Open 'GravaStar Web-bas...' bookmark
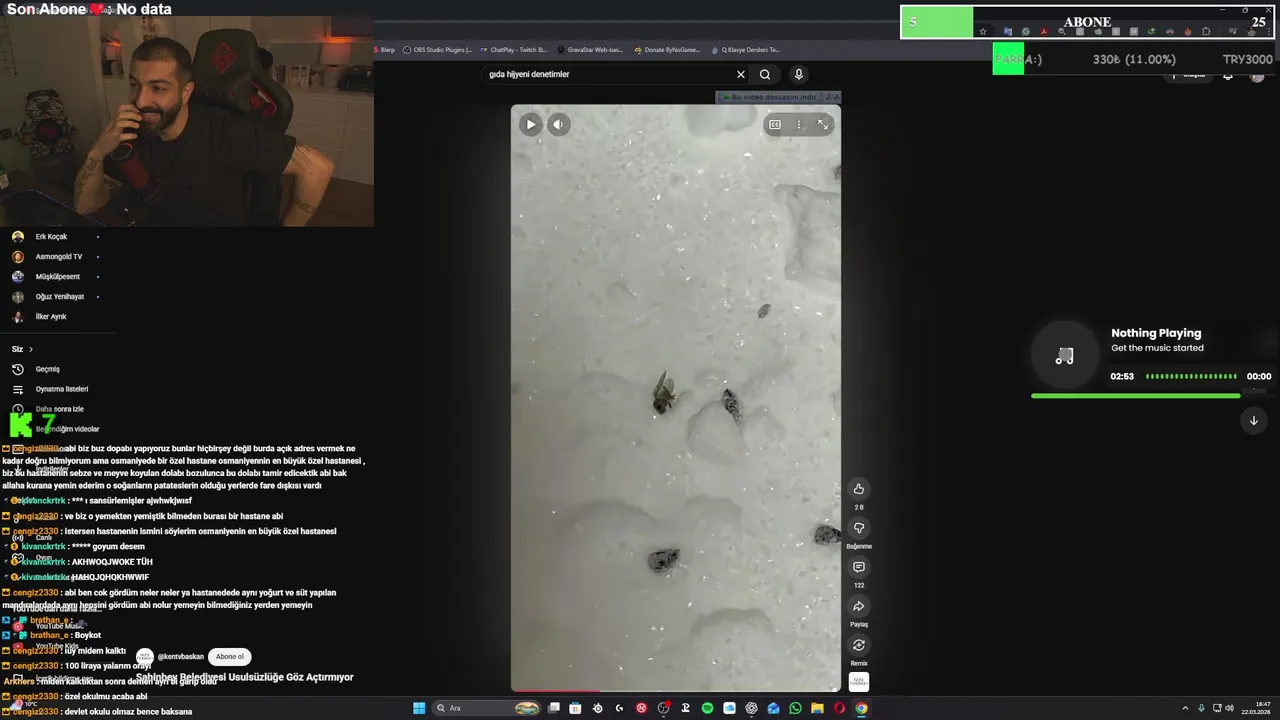Screen dimensions: 1280x720 [x=590, y=49]
